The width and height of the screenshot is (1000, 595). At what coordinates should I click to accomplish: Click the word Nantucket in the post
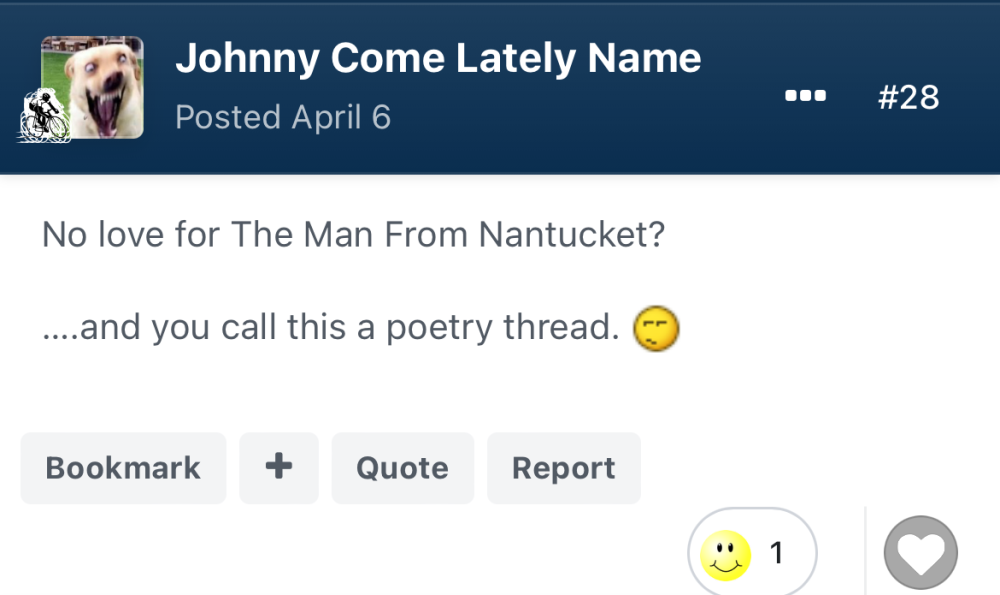coord(571,235)
